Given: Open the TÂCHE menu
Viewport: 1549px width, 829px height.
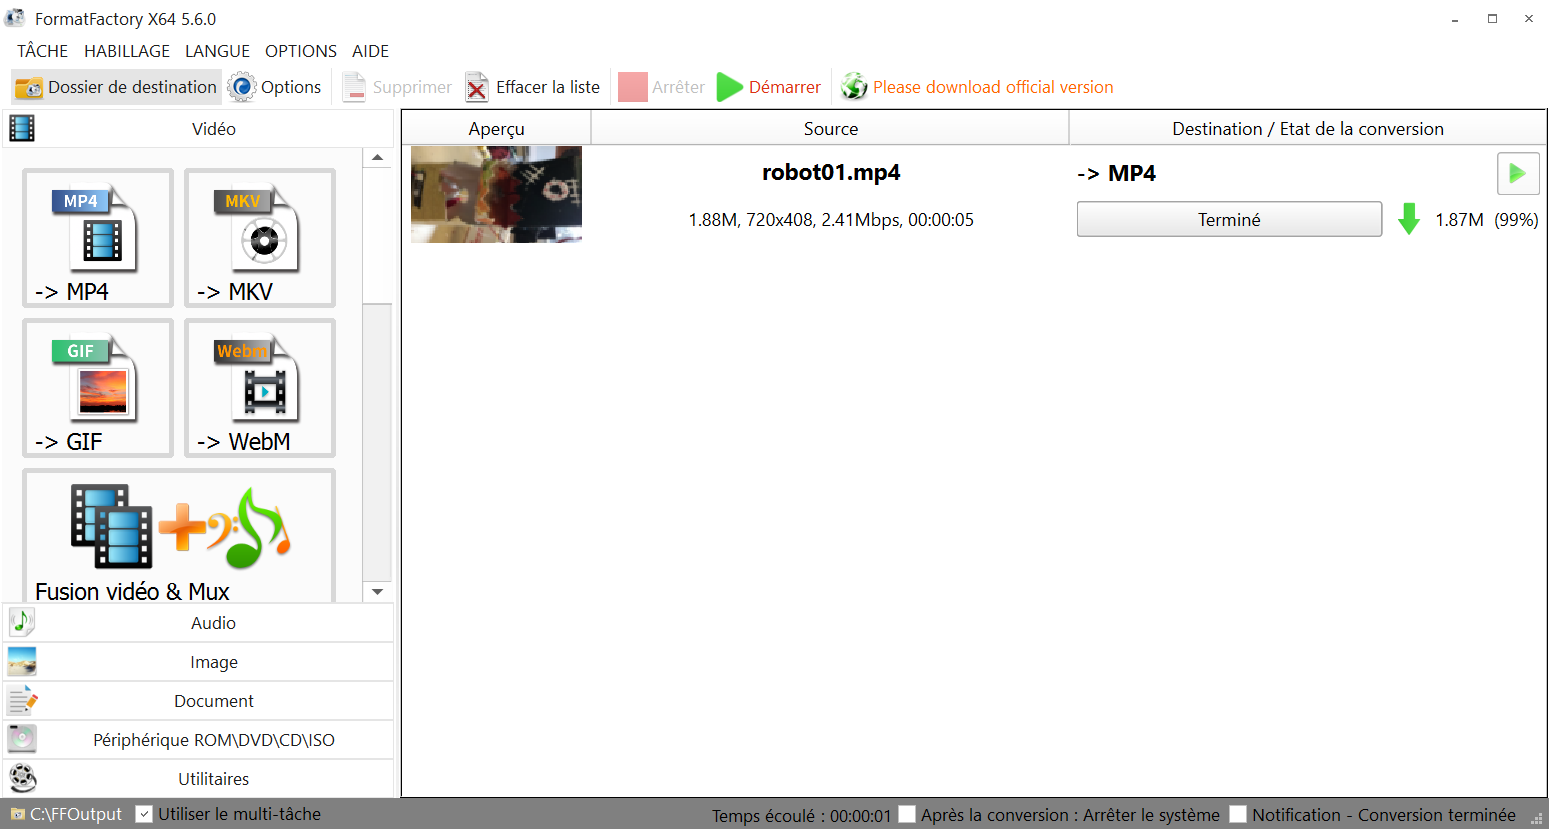Looking at the screenshot, I should (x=43, y=51).
